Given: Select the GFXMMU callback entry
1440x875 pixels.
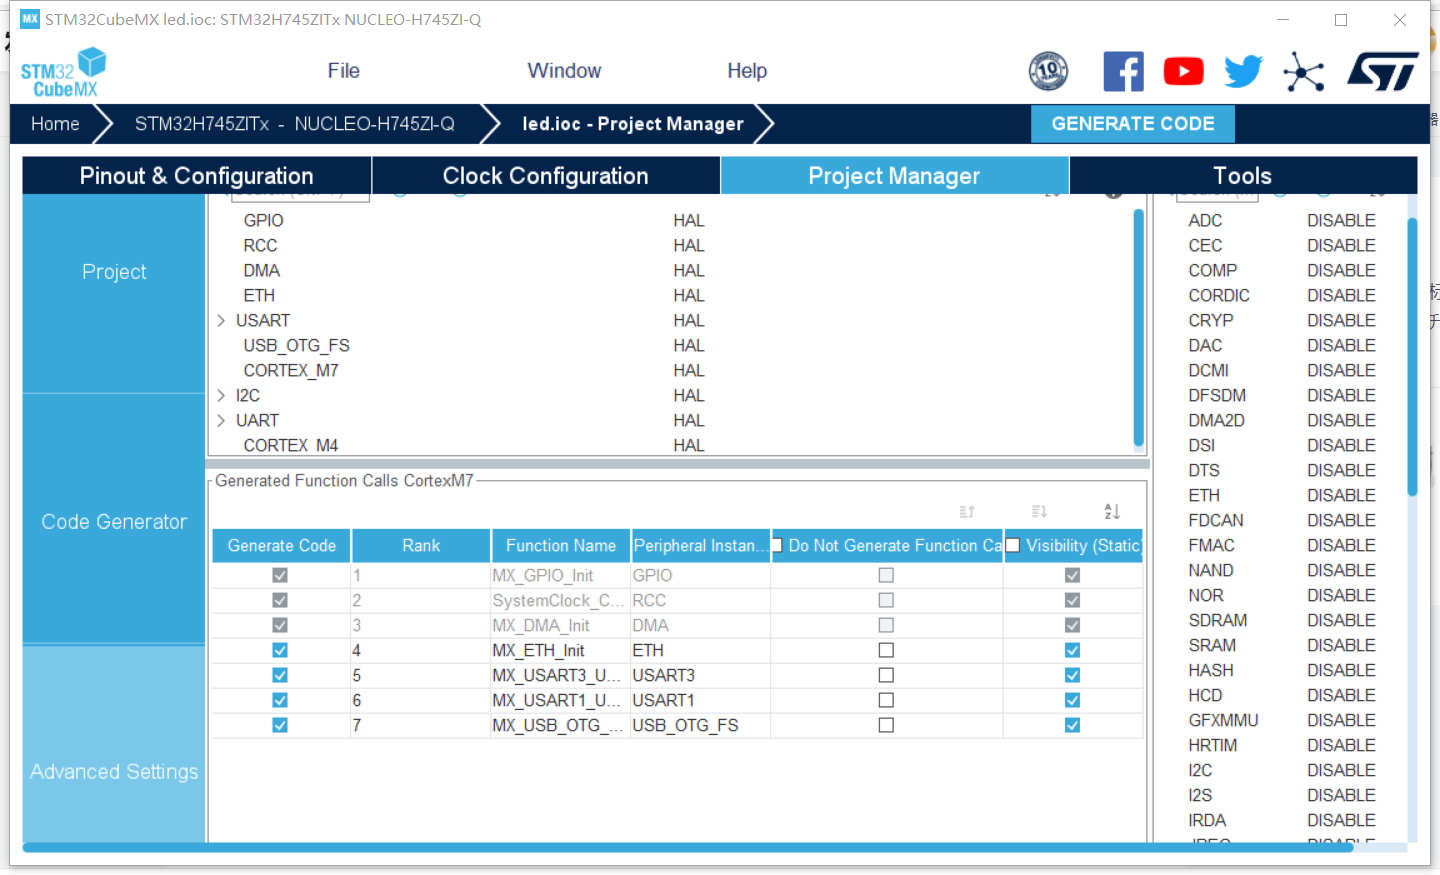Looking at the screenshot, I should (x=1223, y=720).
